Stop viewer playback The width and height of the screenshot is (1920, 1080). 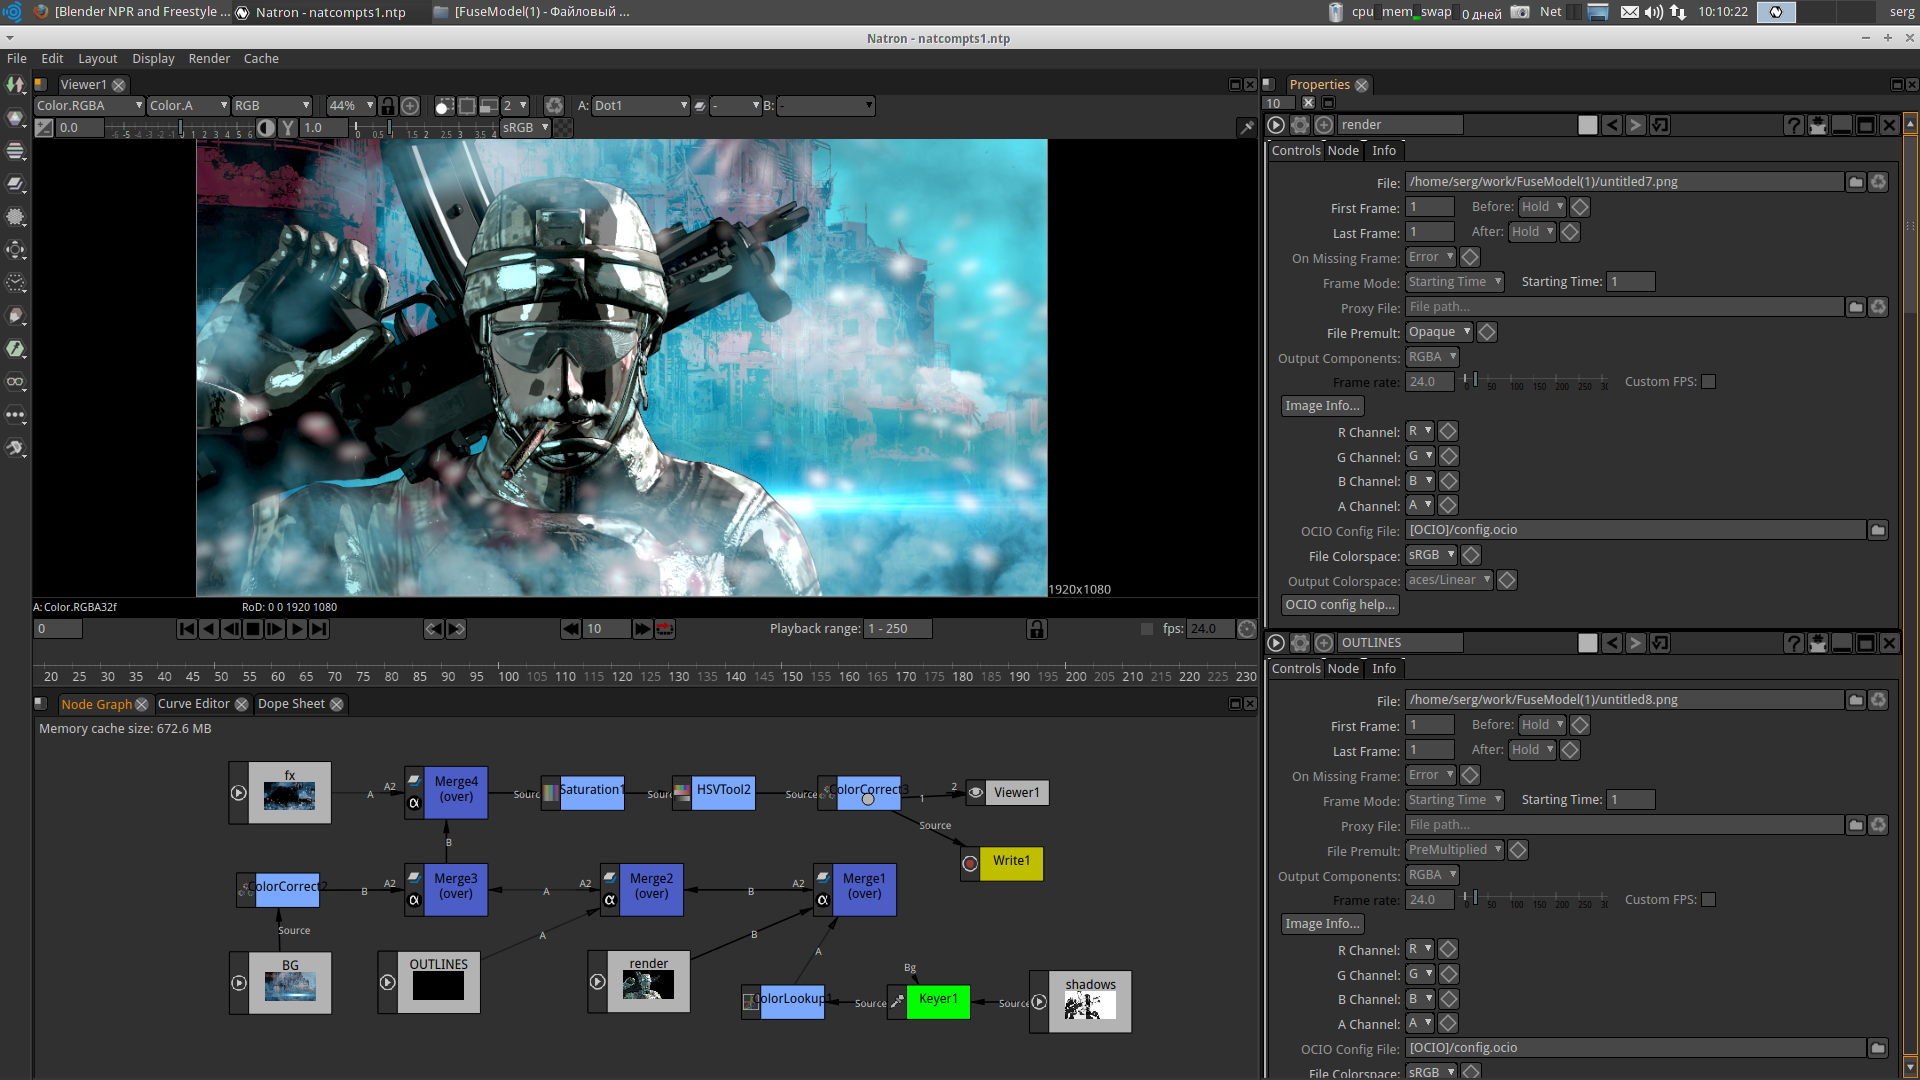coord(253,629)
